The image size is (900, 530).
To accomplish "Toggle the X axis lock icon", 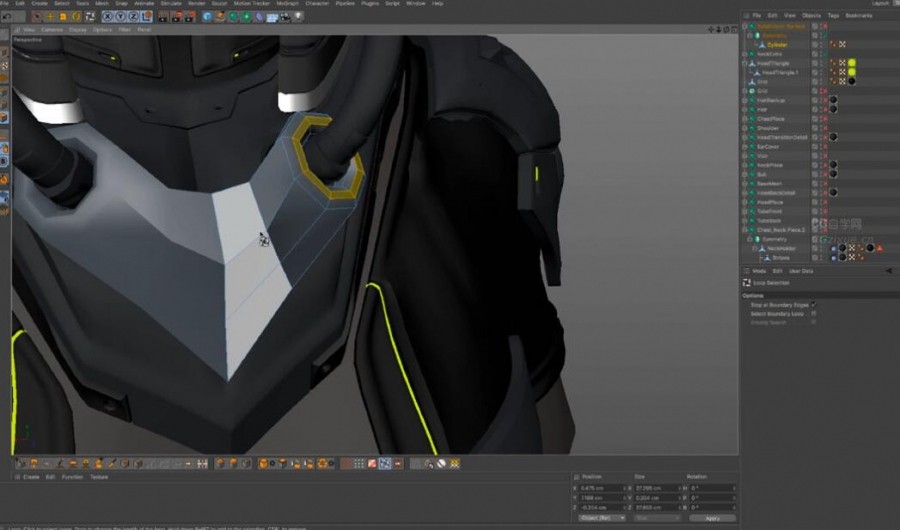I will pyautogui.click(x=107, y=16).
